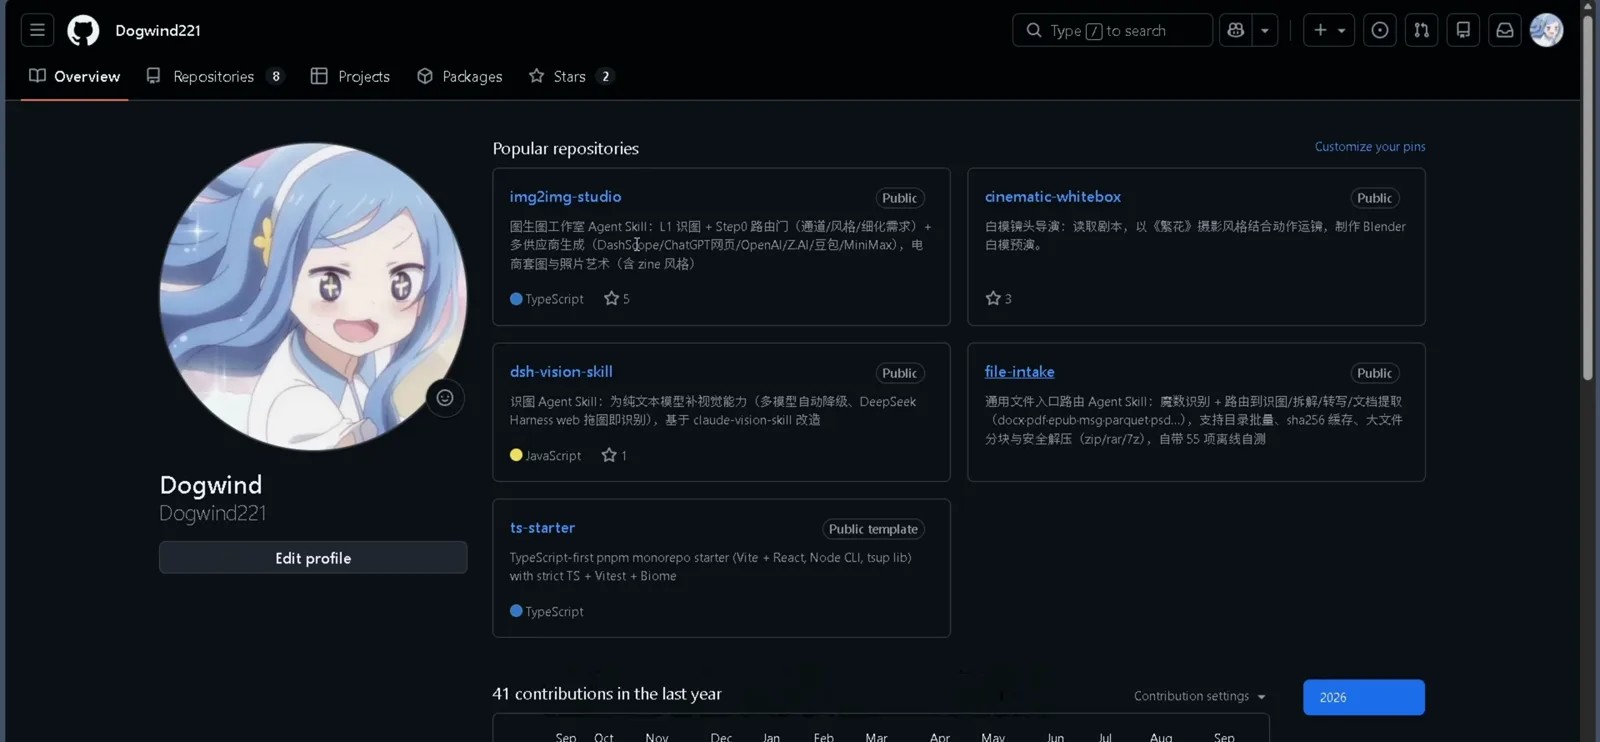
Task: Open the file-intake repository
Action: pyautogui.click(x=1019, y=372)
